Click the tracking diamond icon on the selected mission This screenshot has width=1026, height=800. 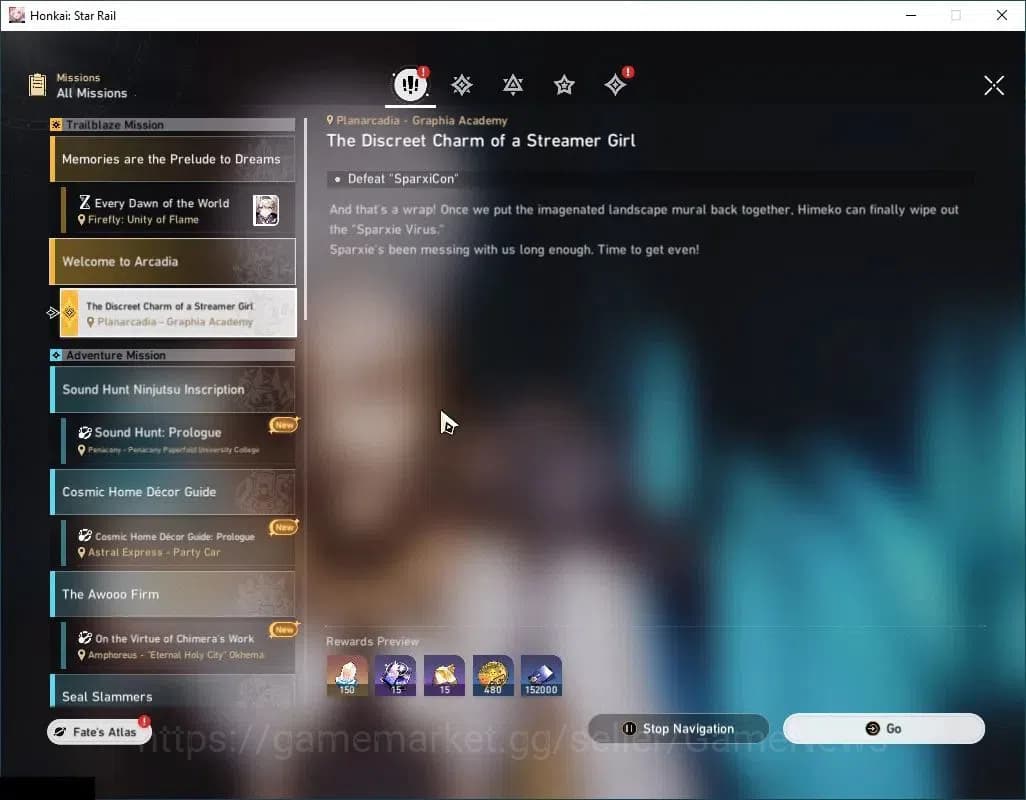(69, 313)
